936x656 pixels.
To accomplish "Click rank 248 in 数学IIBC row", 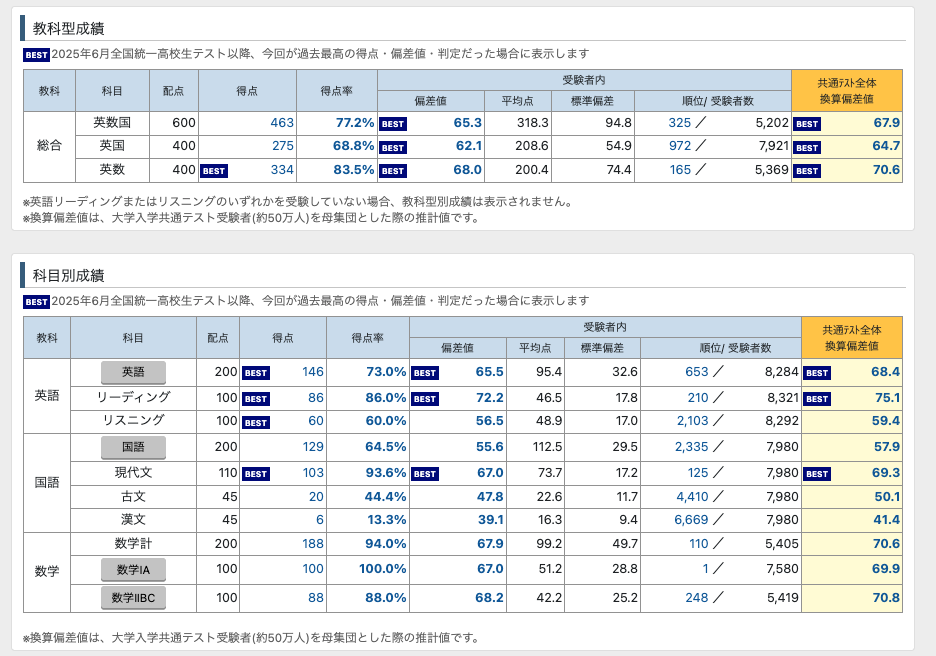I will tap(697, 598).
